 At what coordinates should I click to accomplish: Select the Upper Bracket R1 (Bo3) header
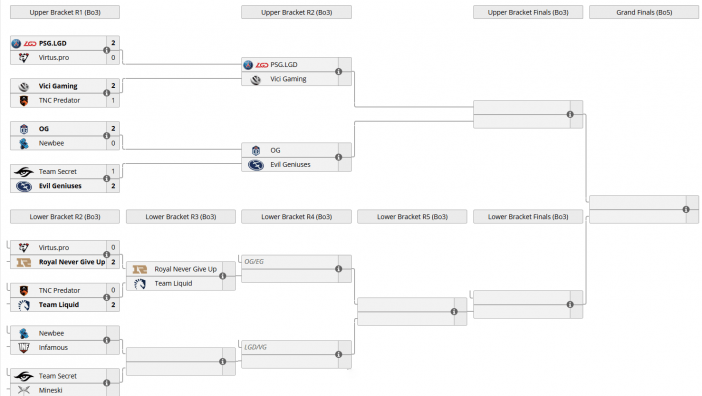[65, 13]
